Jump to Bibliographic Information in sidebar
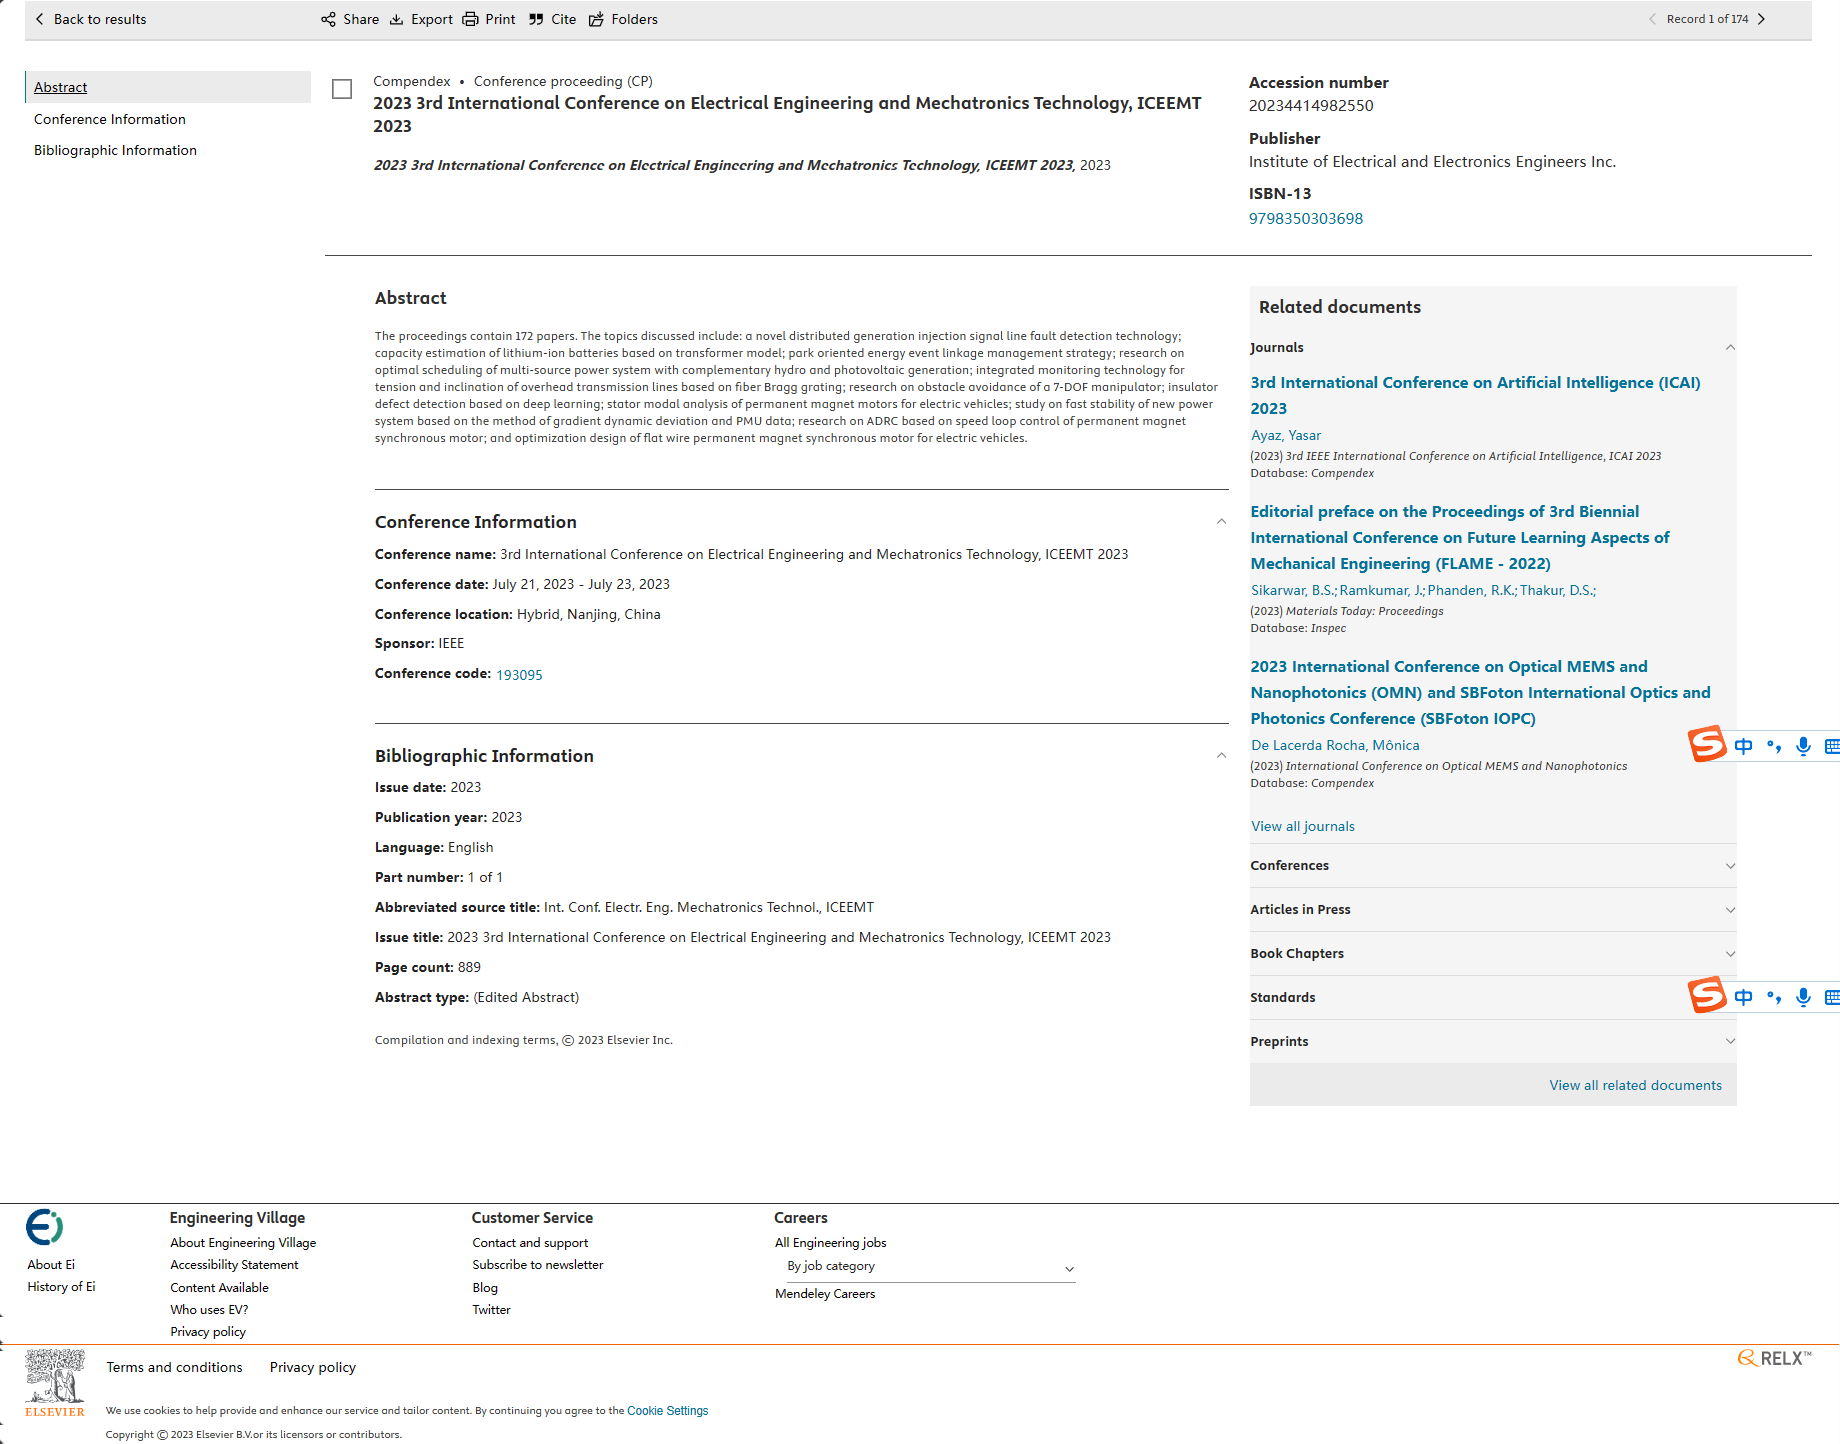Viewport: 1840px width, 1444px height. (115, 150)
